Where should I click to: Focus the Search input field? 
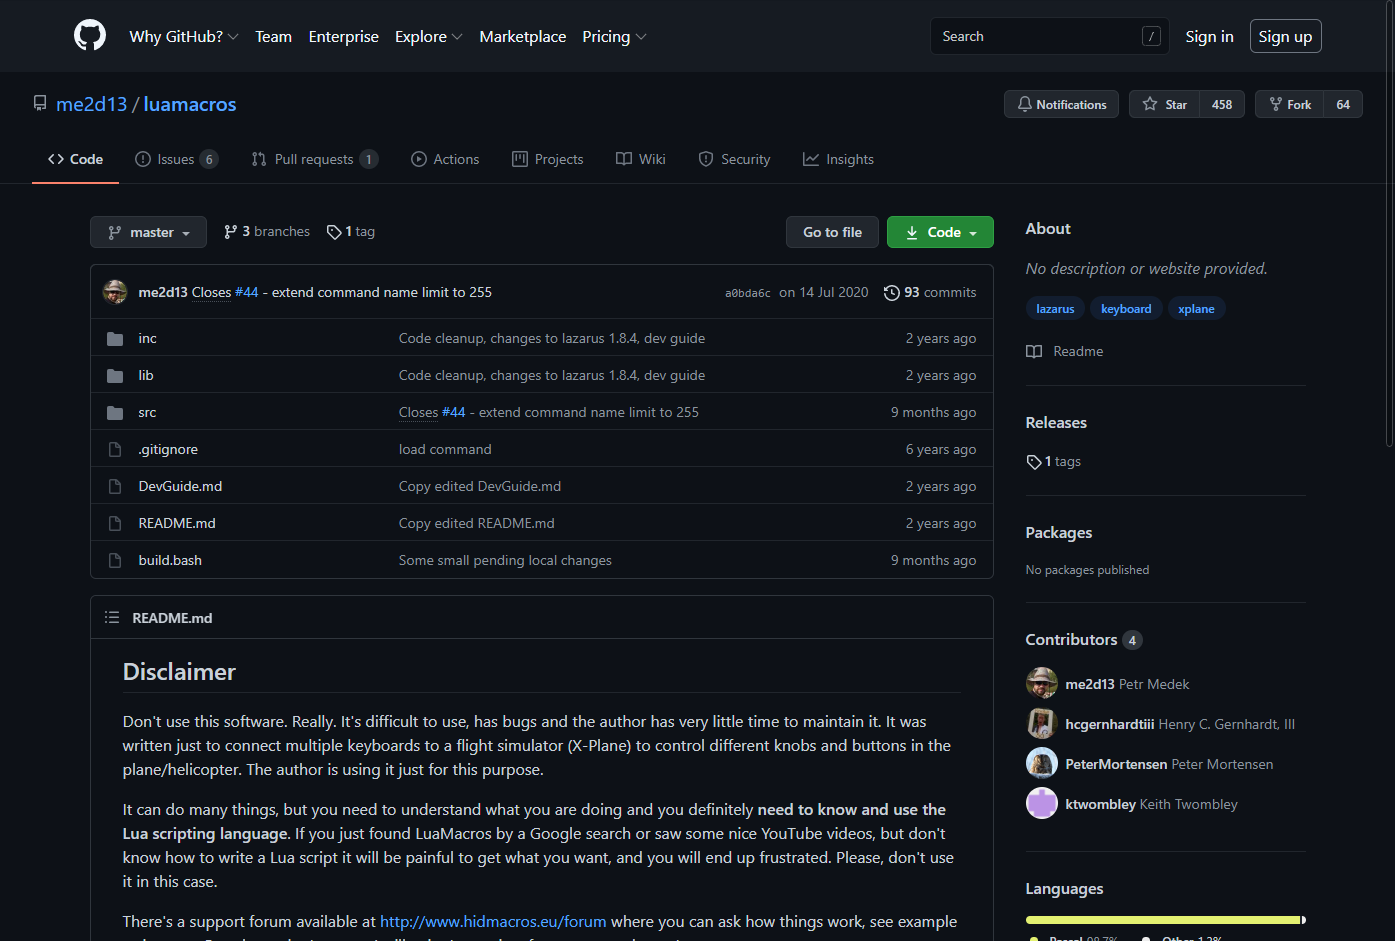[x=1050, y=36]
